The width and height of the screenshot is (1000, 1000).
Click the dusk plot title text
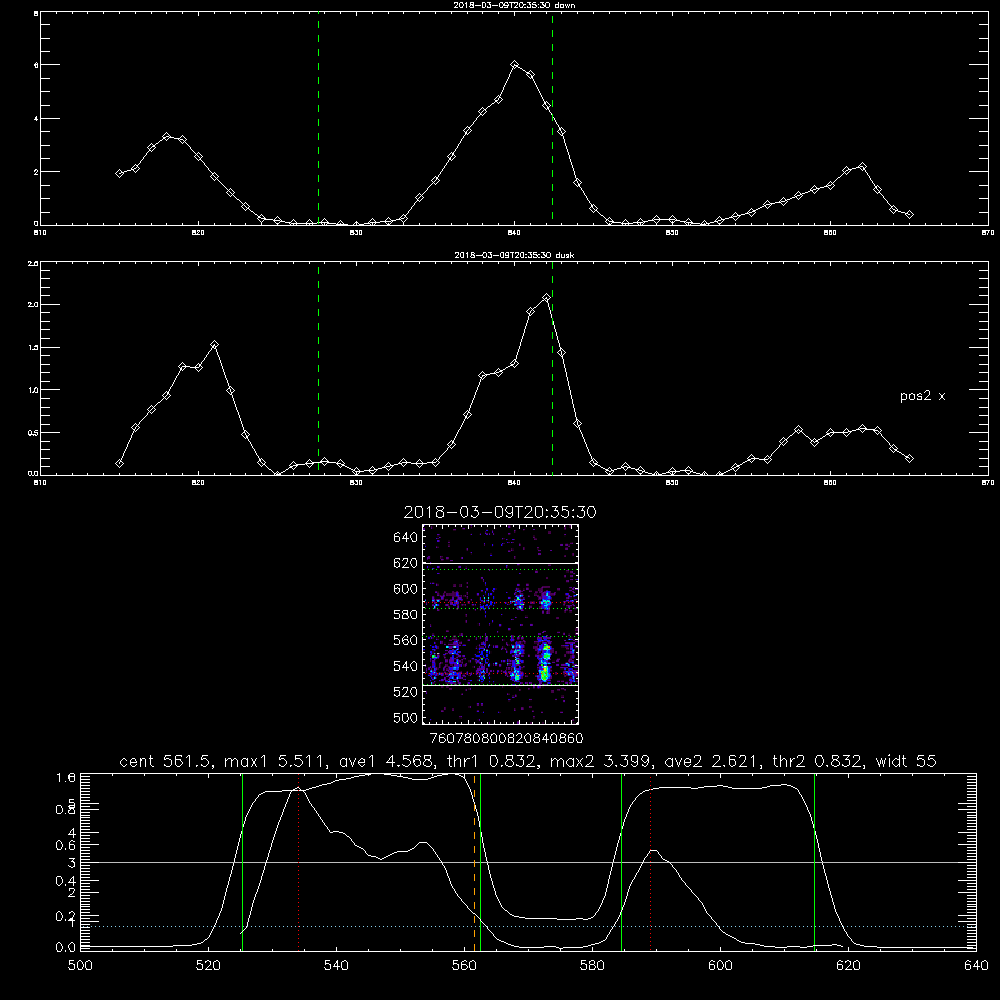(514, 255)
